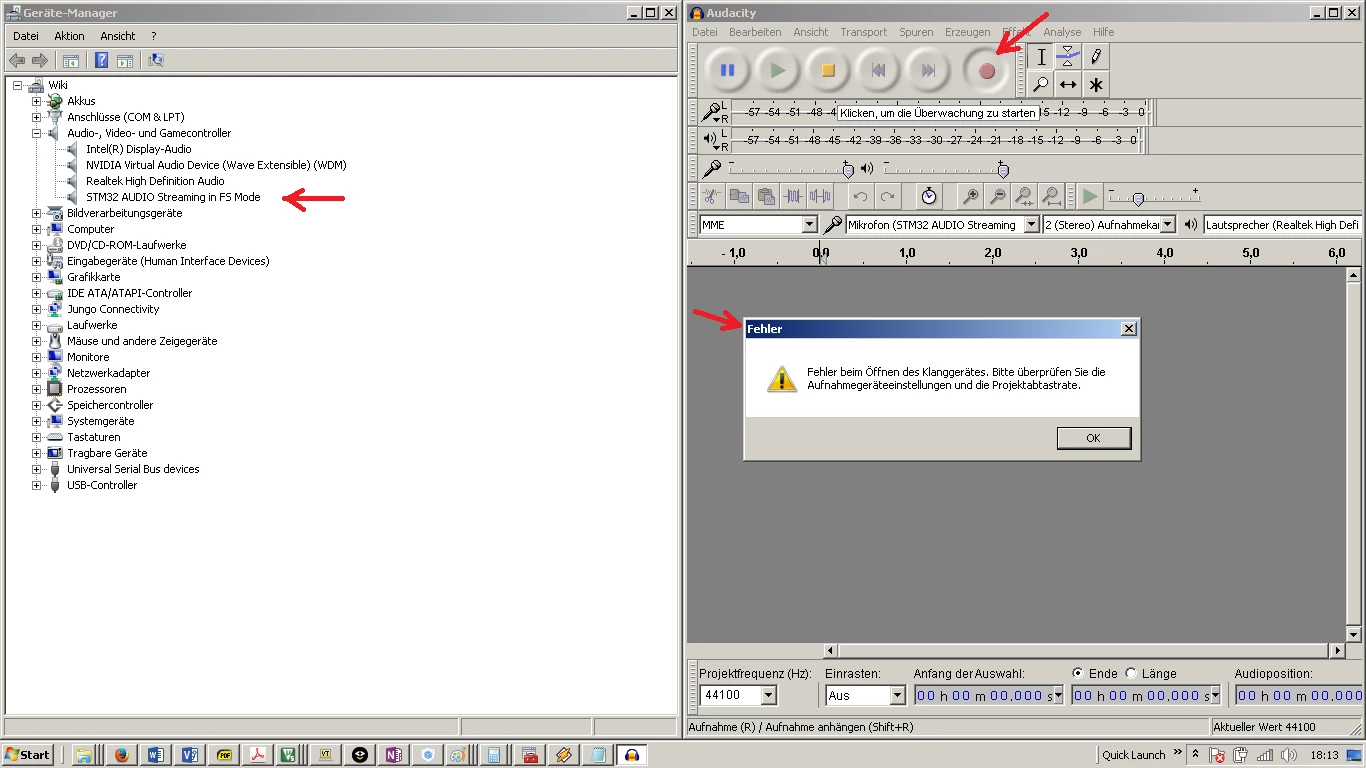
Task: Click the Stop button in Audacity
Action: (x=828, y=71)
